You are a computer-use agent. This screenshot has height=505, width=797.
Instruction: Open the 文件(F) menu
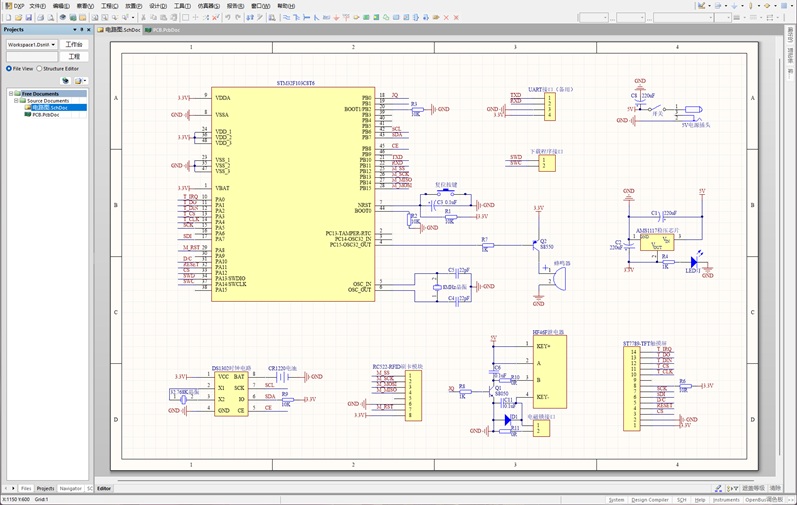click(x=37, y=6)
